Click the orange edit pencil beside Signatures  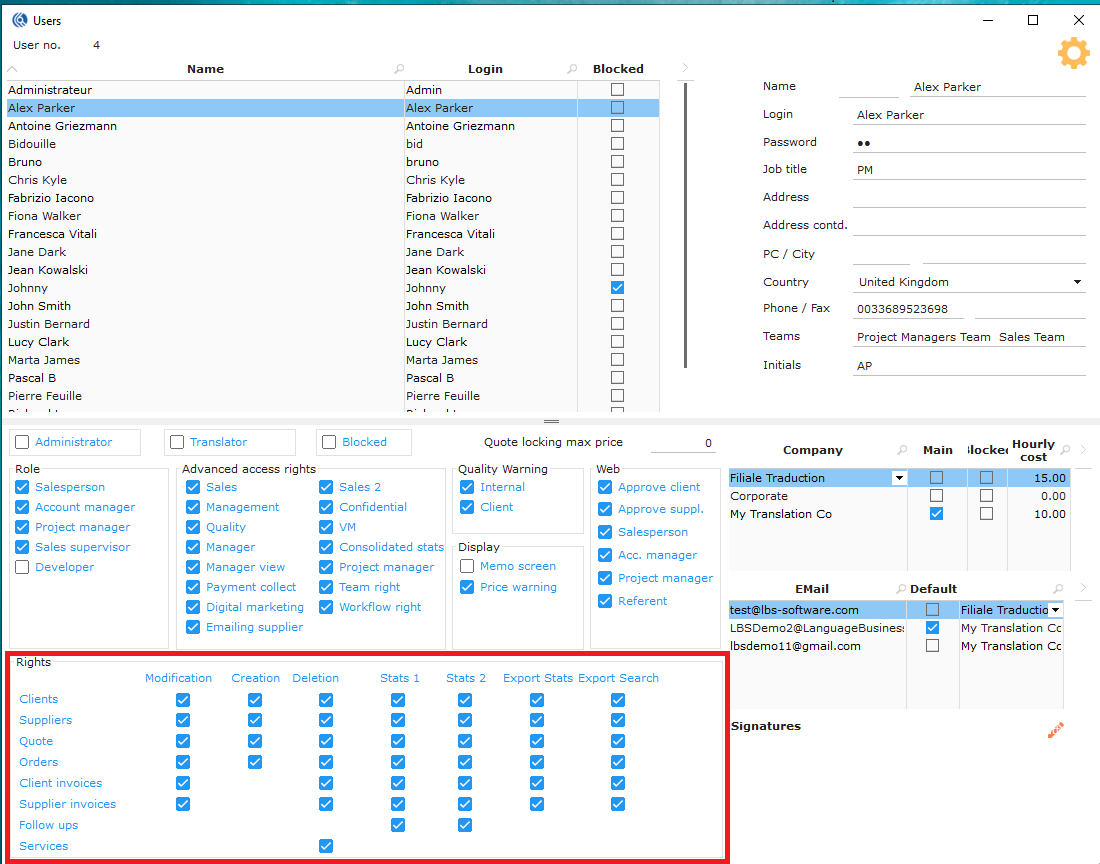click(1055, 731)
